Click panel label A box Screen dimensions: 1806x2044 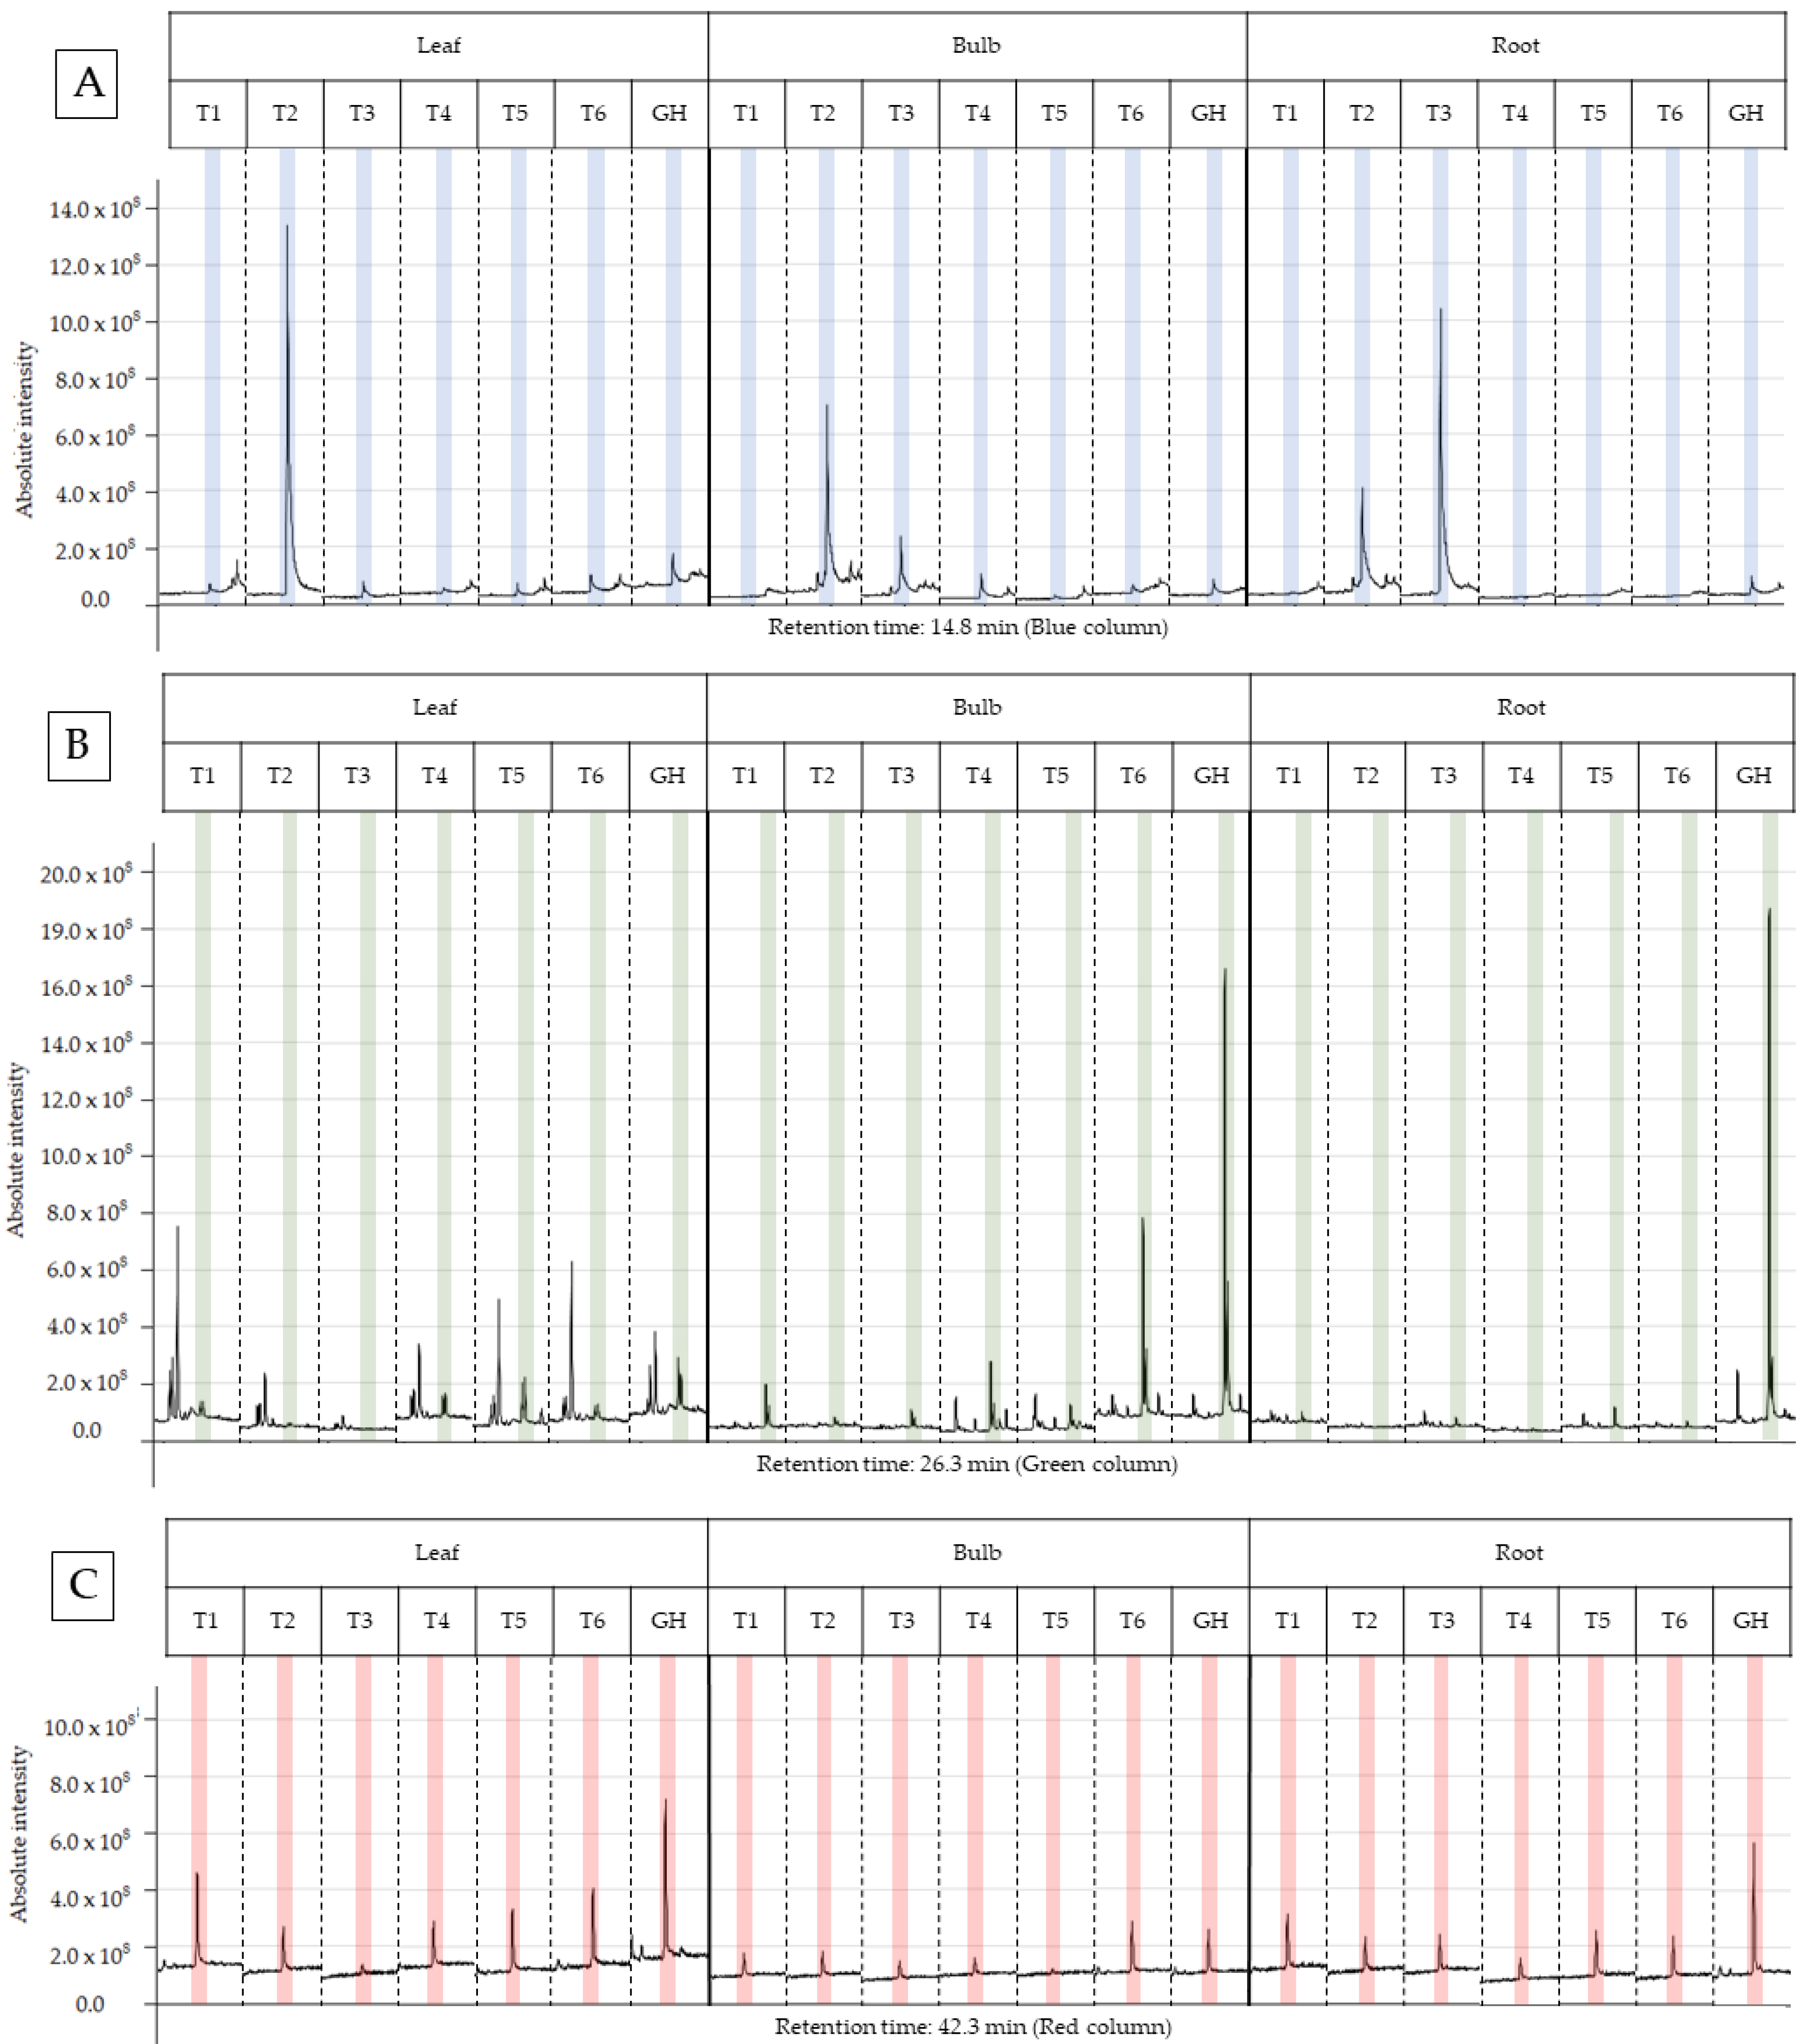[x=87, y=83]
